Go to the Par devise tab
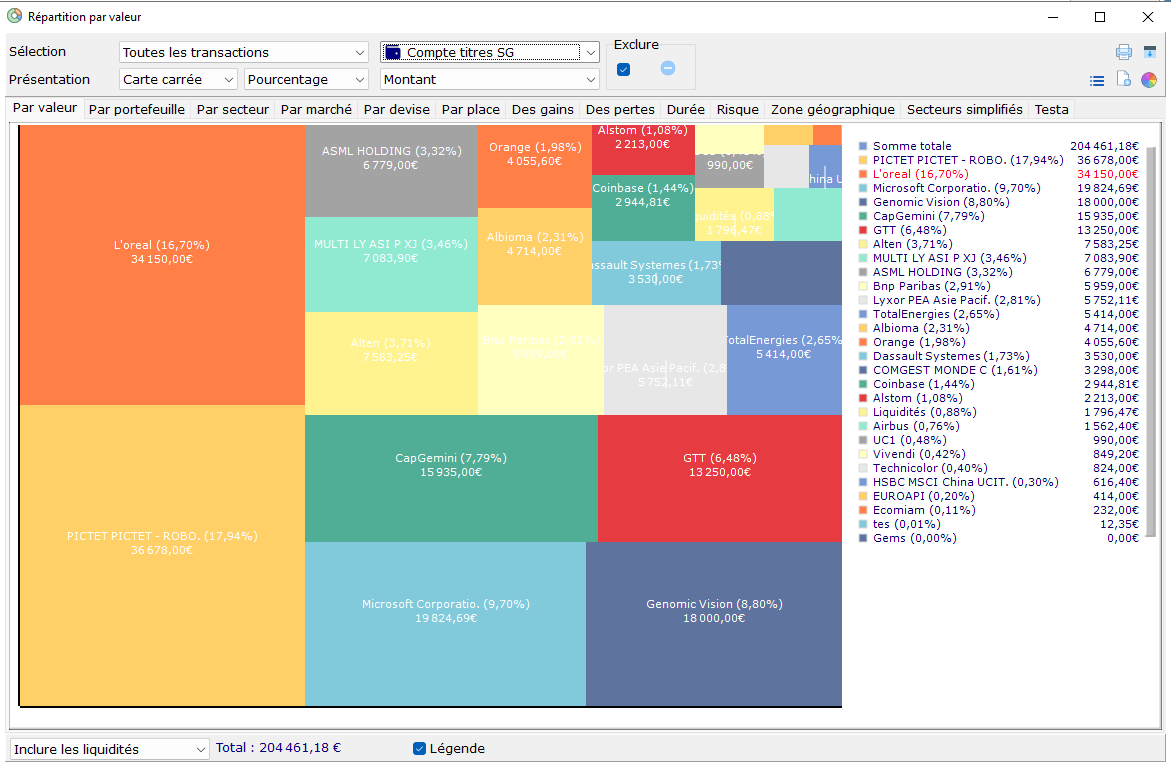Viewport: 1171px width, 766px height. 397,109
